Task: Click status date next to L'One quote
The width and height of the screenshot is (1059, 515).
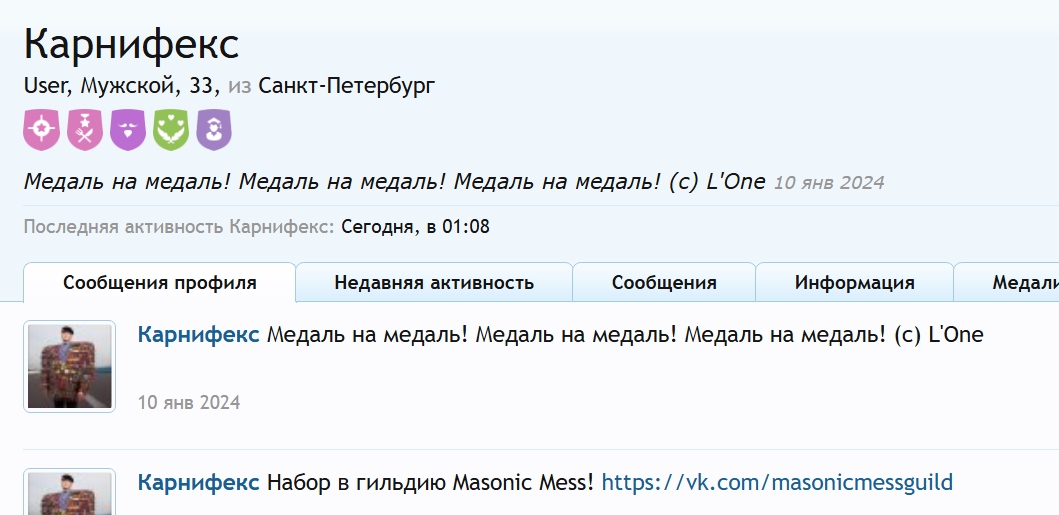Action: tap(829, 182)
